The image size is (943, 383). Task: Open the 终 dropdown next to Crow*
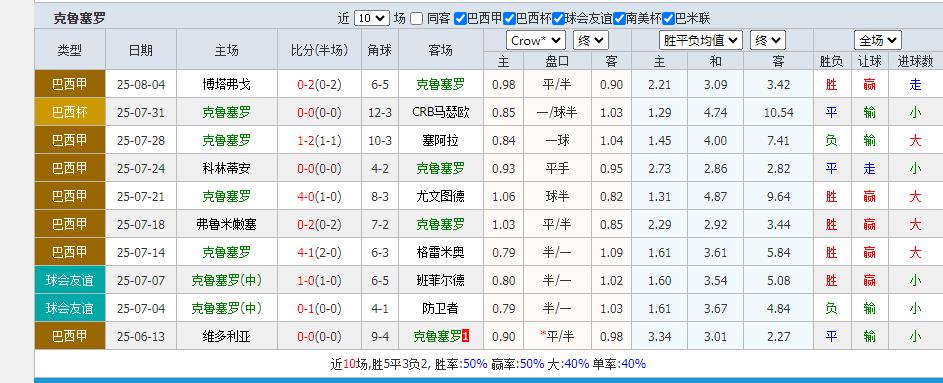591,41
